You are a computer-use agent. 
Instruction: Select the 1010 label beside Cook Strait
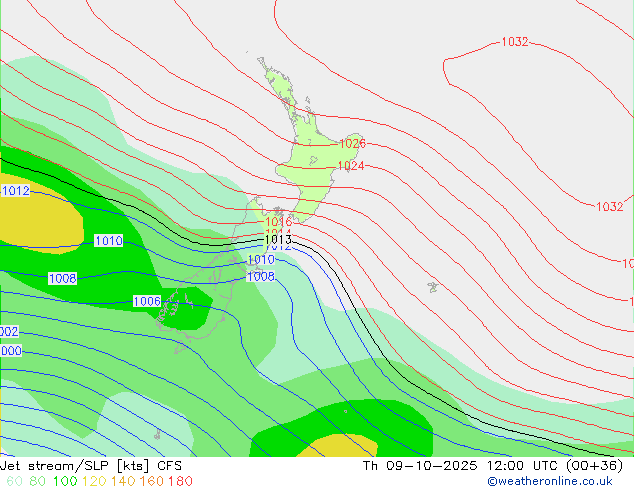pyautogui.click(x=261, y=260)
